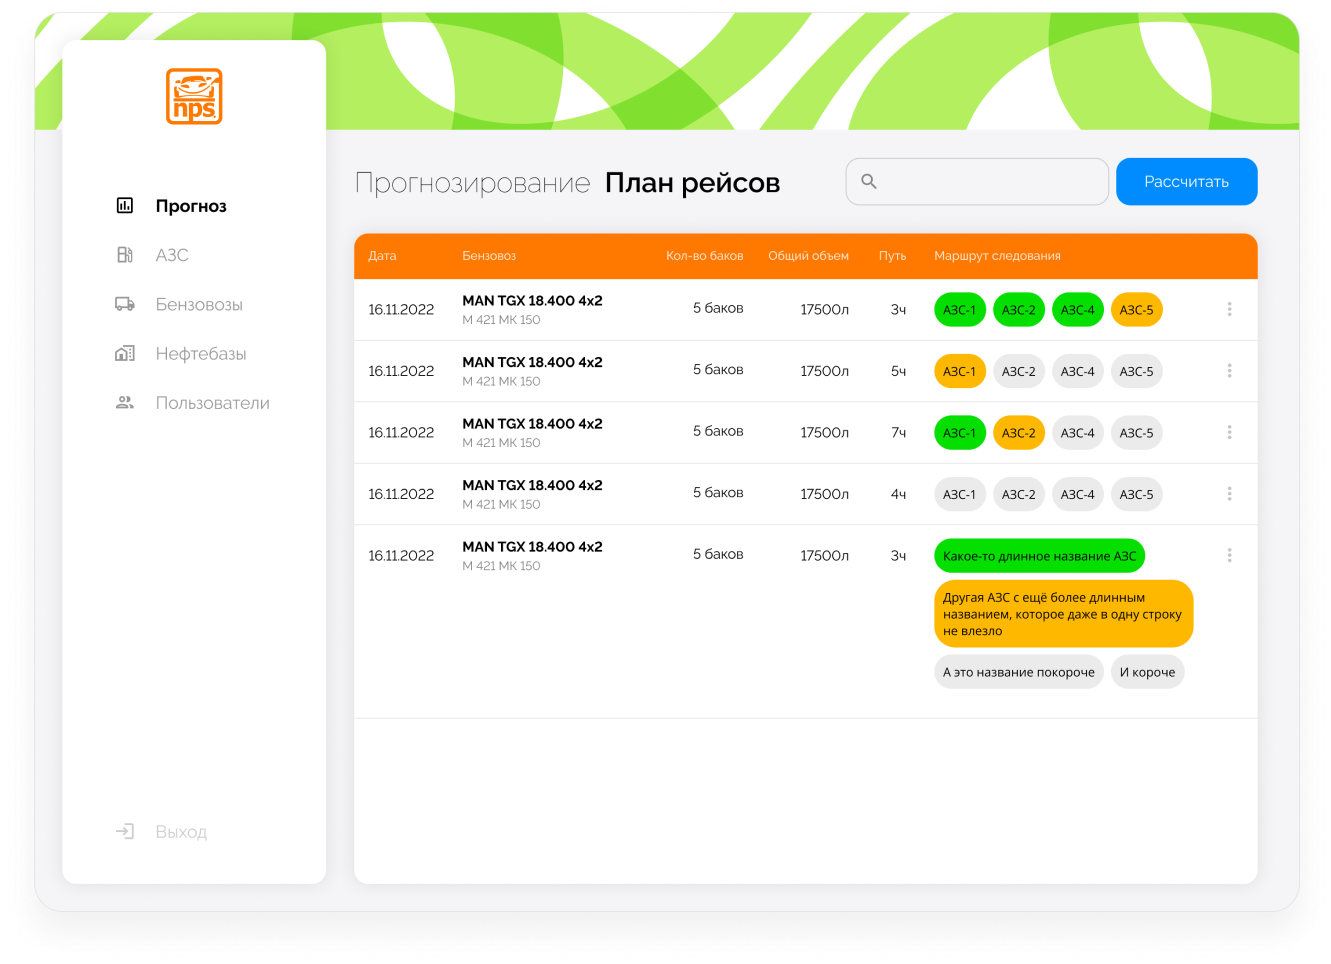This screenshot has width=1331, height=964.
Task: Open the Бензовозы section from sidebar
Action: coord(199,304)
